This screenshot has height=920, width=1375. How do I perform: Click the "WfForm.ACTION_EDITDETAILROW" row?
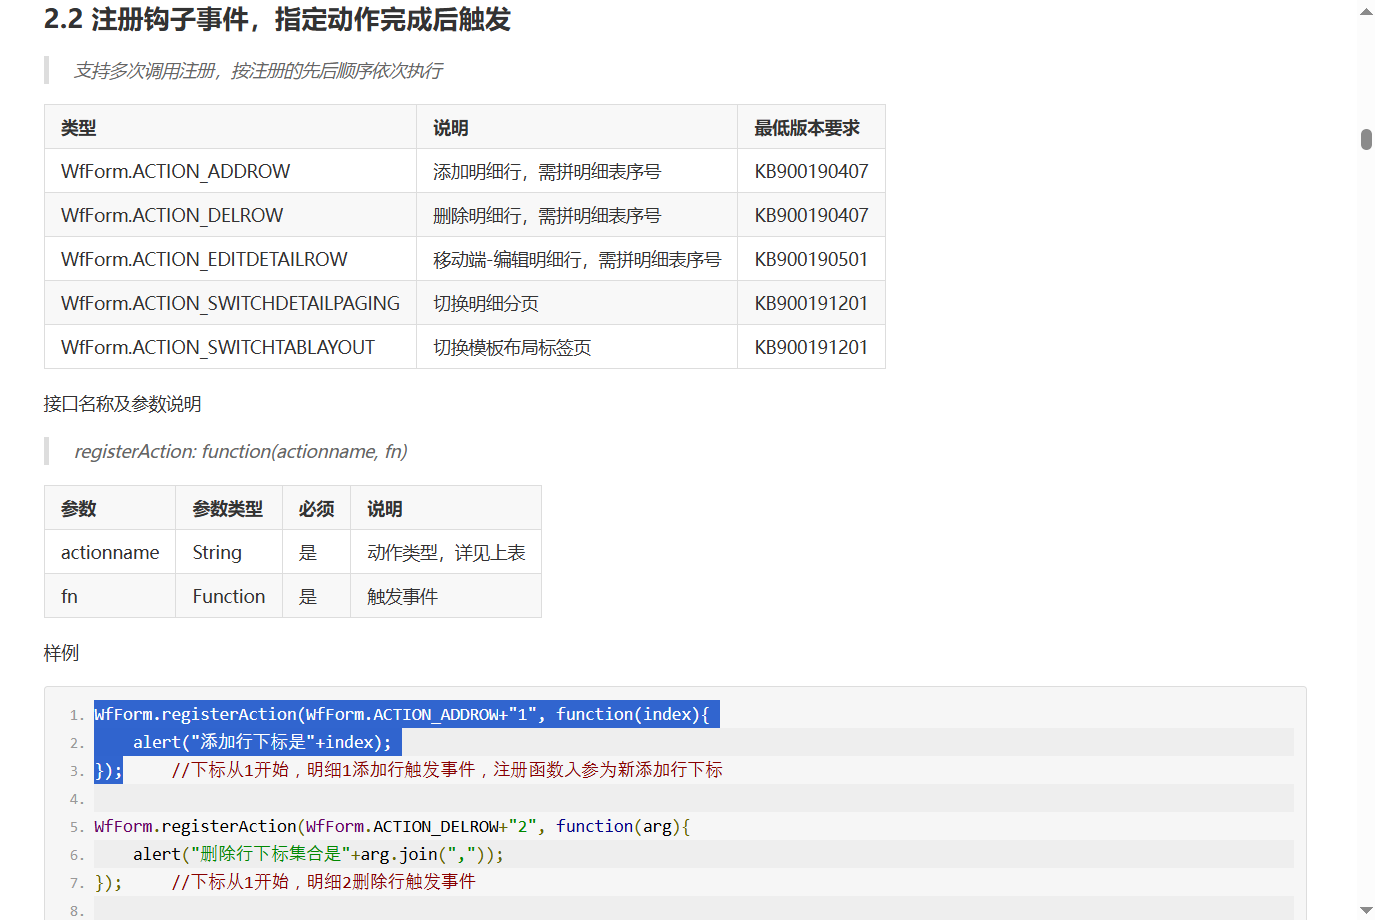pyautogui.click(x=203, y=258)
